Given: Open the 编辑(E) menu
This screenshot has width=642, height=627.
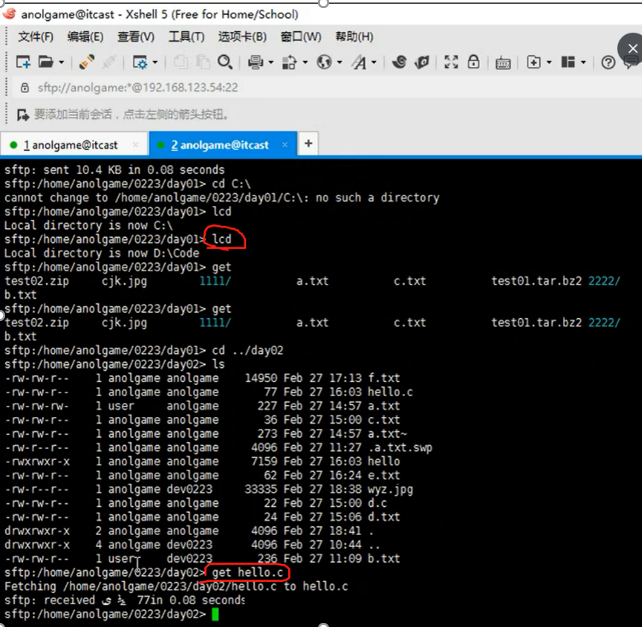Looking at the screenshot, I should coord(85,37).
